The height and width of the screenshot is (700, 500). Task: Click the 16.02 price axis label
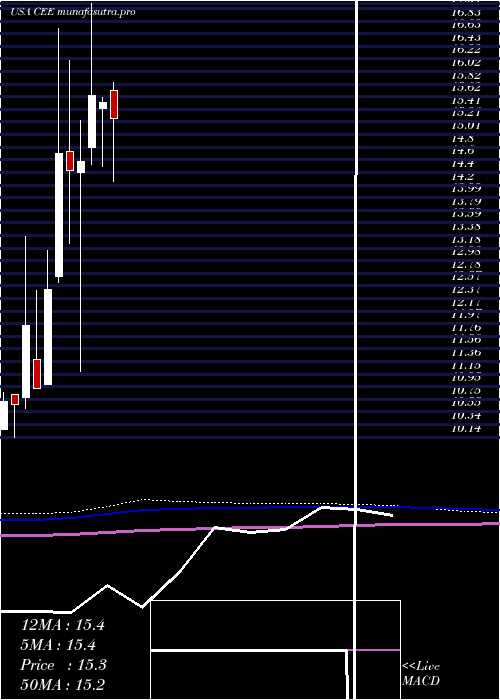[x=466, y=62]
